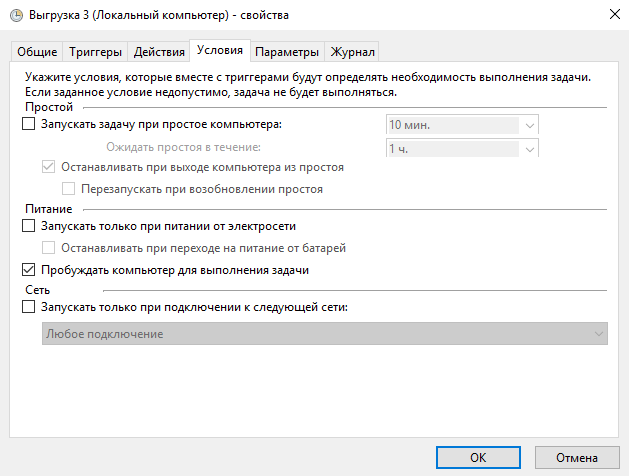
Task: Go to the Действия tab
Action: 158,52
